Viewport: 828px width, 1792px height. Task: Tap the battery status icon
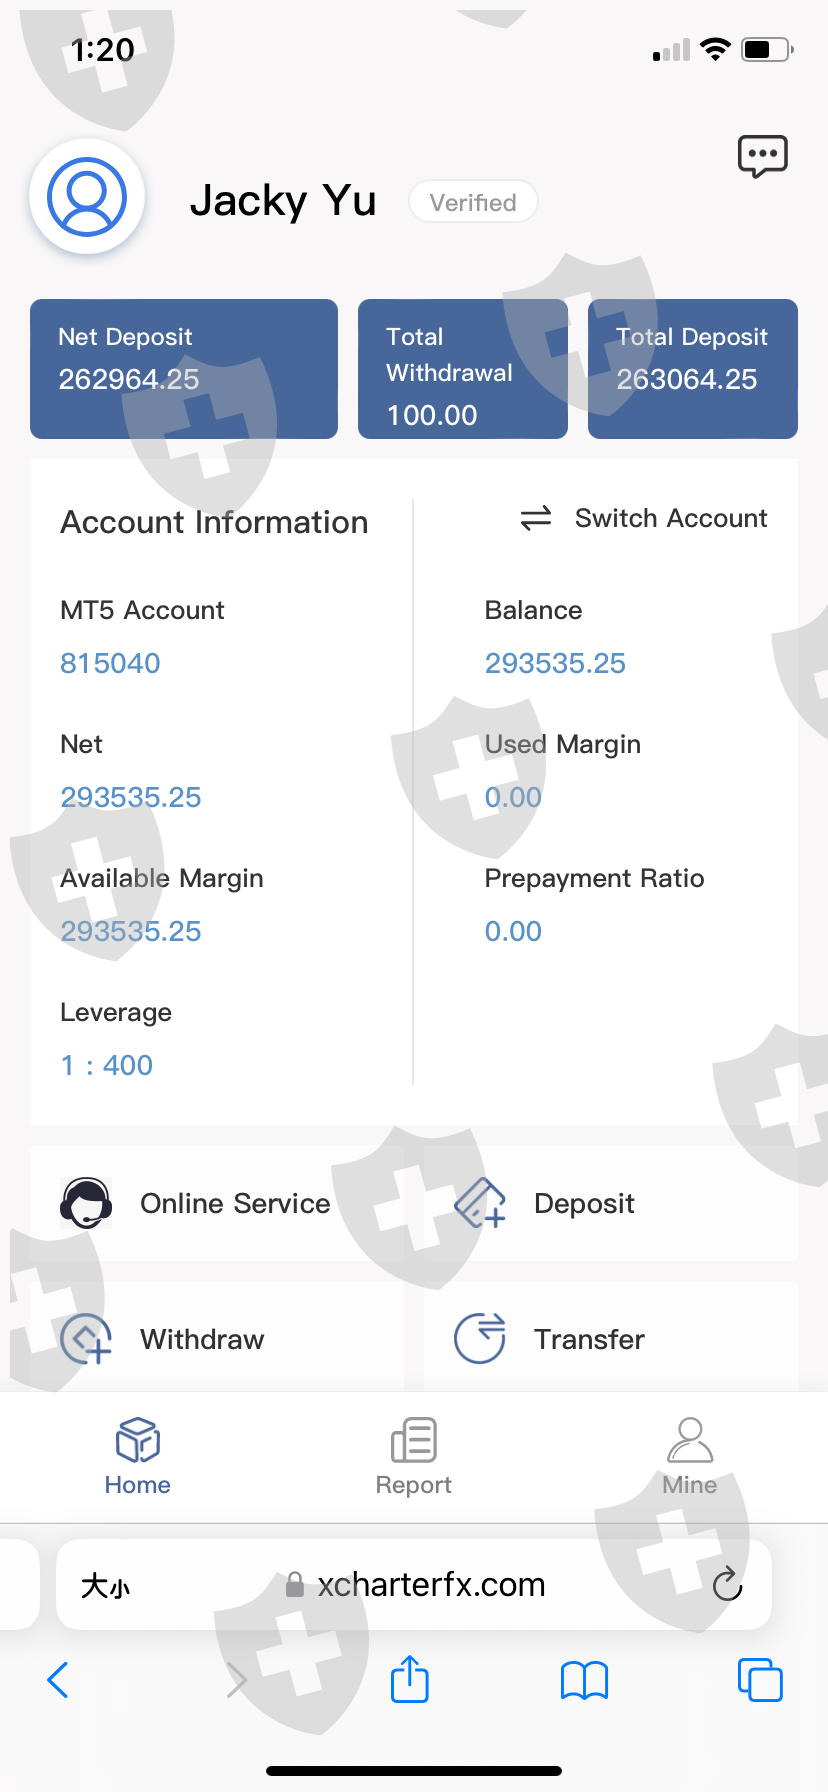[x=767, y=49]
